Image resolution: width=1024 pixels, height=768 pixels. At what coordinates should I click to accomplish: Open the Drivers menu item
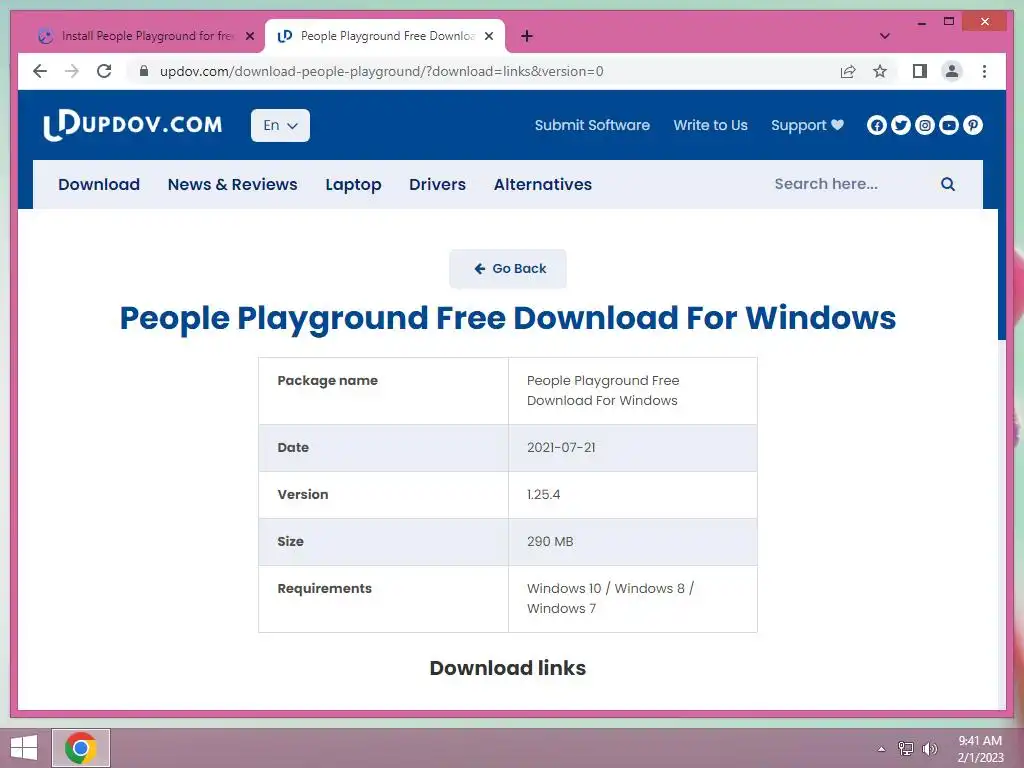(x=437, y=185)
